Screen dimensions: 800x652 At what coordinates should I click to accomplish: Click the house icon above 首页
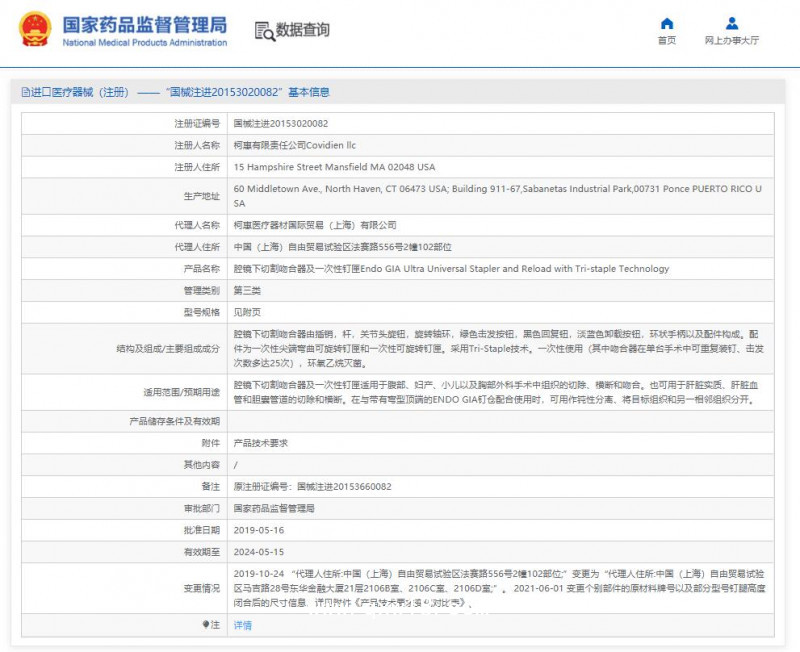[x=667, y=24]
